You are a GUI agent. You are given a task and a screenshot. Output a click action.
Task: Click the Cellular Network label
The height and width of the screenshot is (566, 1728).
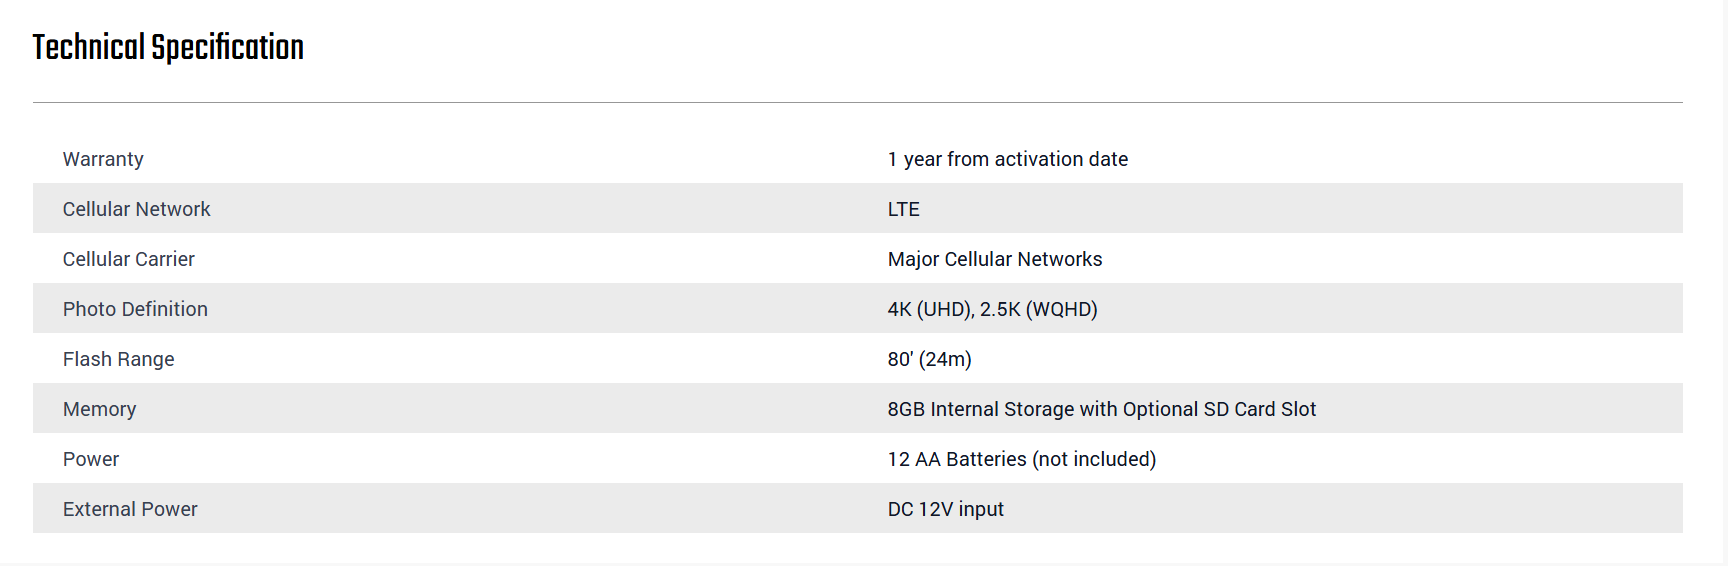(x=136, y=209)
